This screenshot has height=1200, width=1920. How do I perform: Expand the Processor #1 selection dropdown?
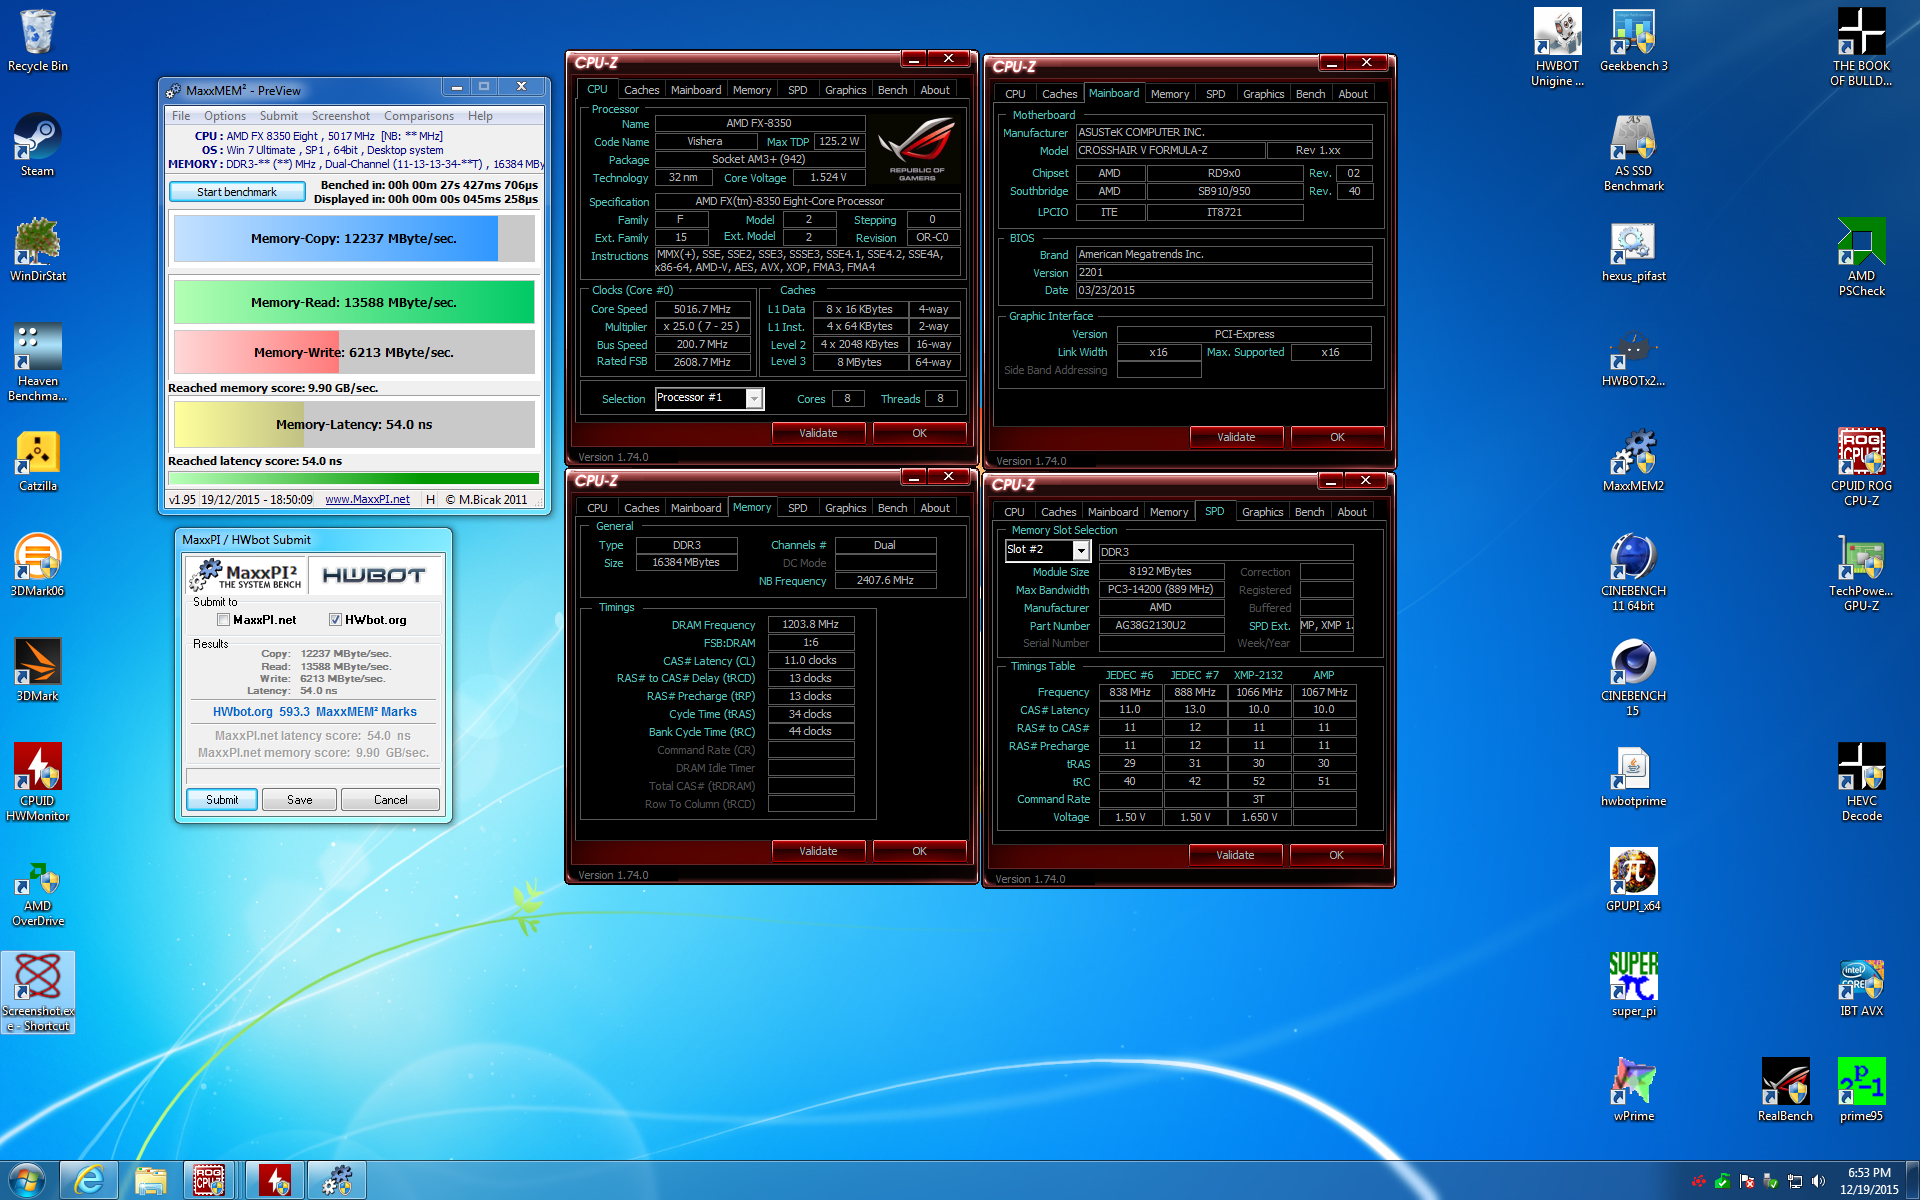click(754, 399)
